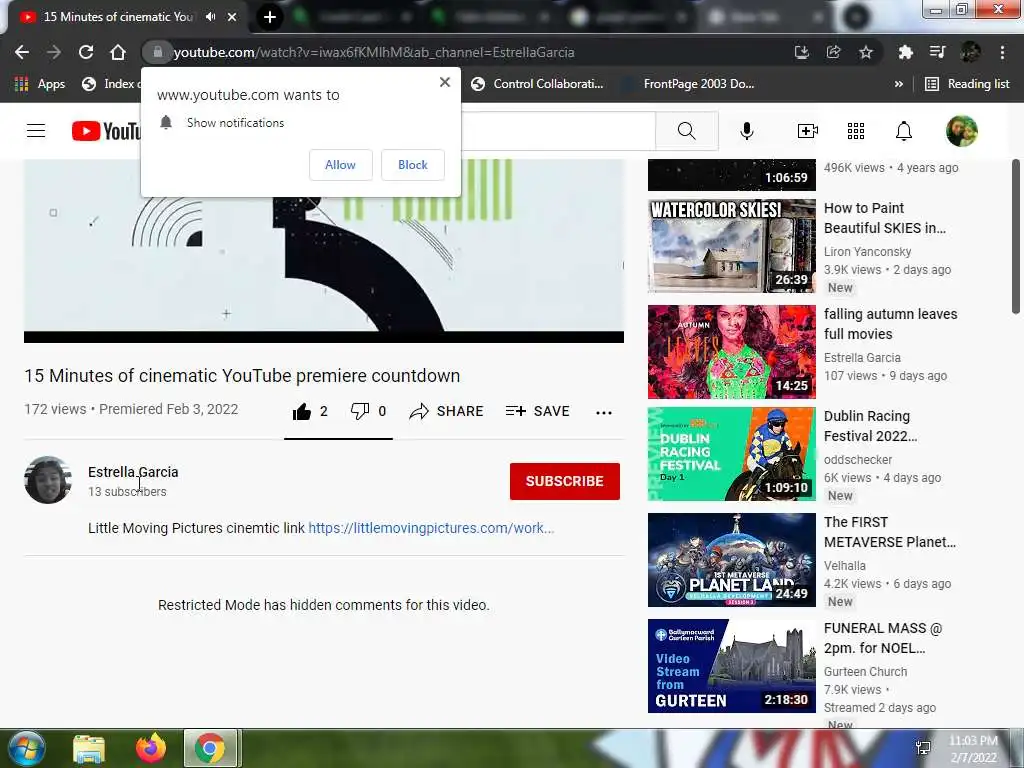Viewport: 1024px width, 768px height.
Task: Share this page using address bar share icon
Action: click(833, 52)
